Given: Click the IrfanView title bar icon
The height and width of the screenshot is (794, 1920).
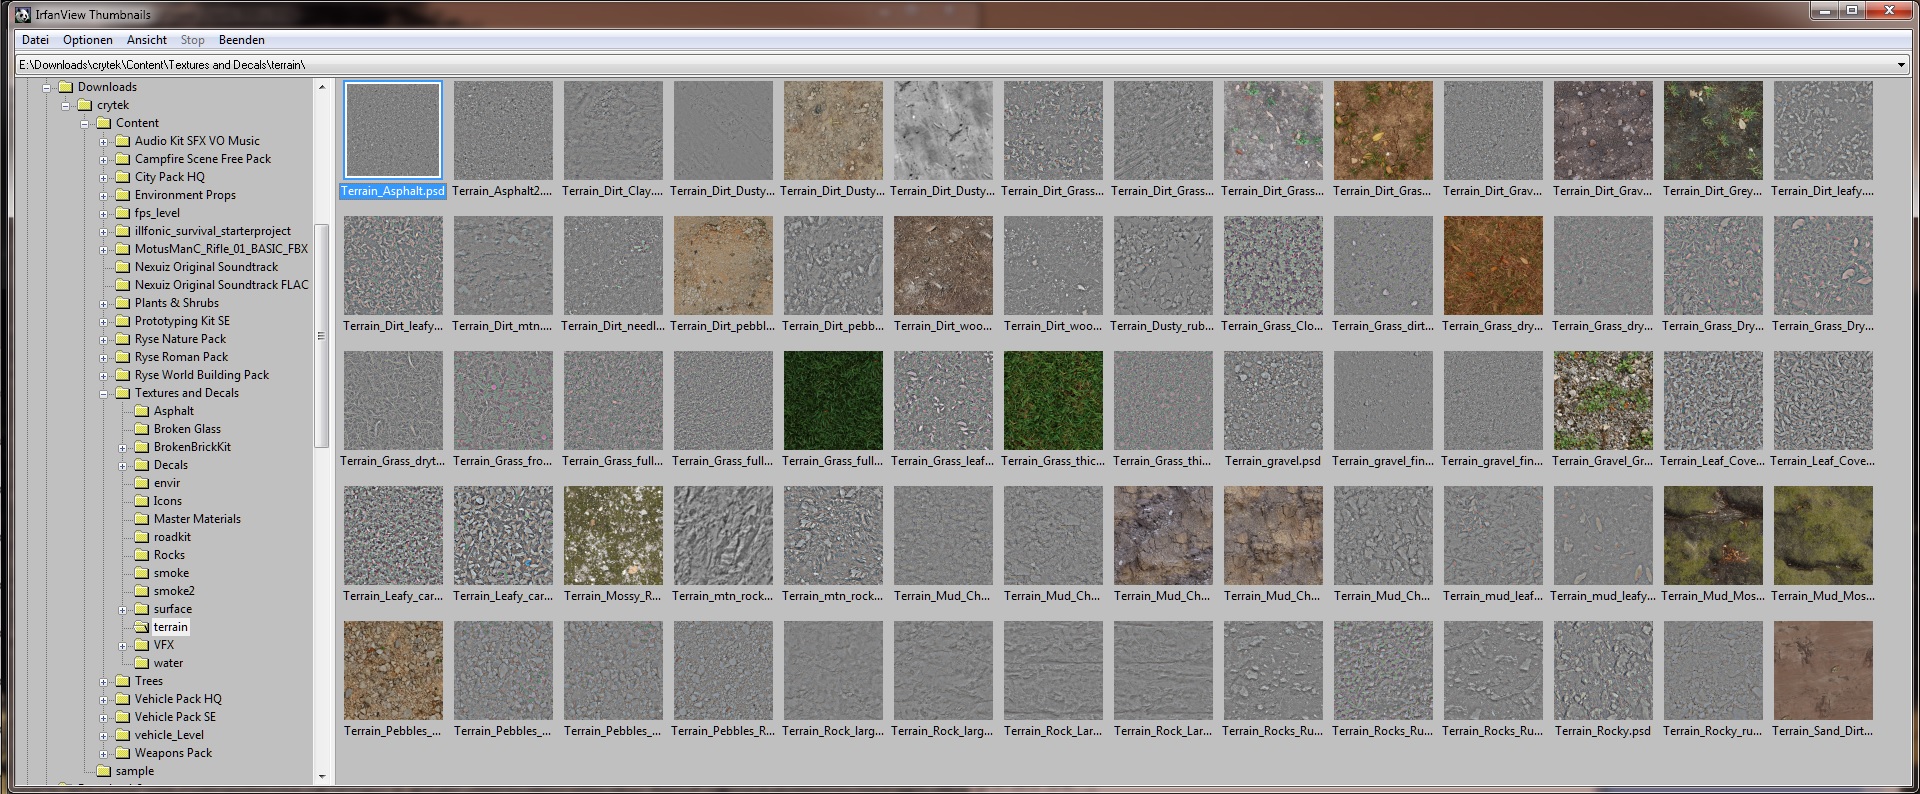Looking at the screenshot, I should pyautogui.click(x=22, y=14).
